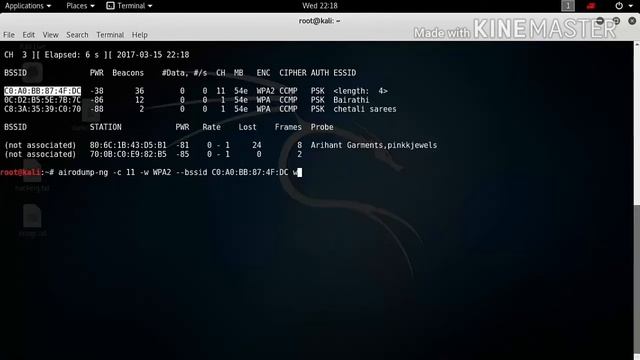Open the Help menu
This screenshot has width=640, height=360.
139,35
